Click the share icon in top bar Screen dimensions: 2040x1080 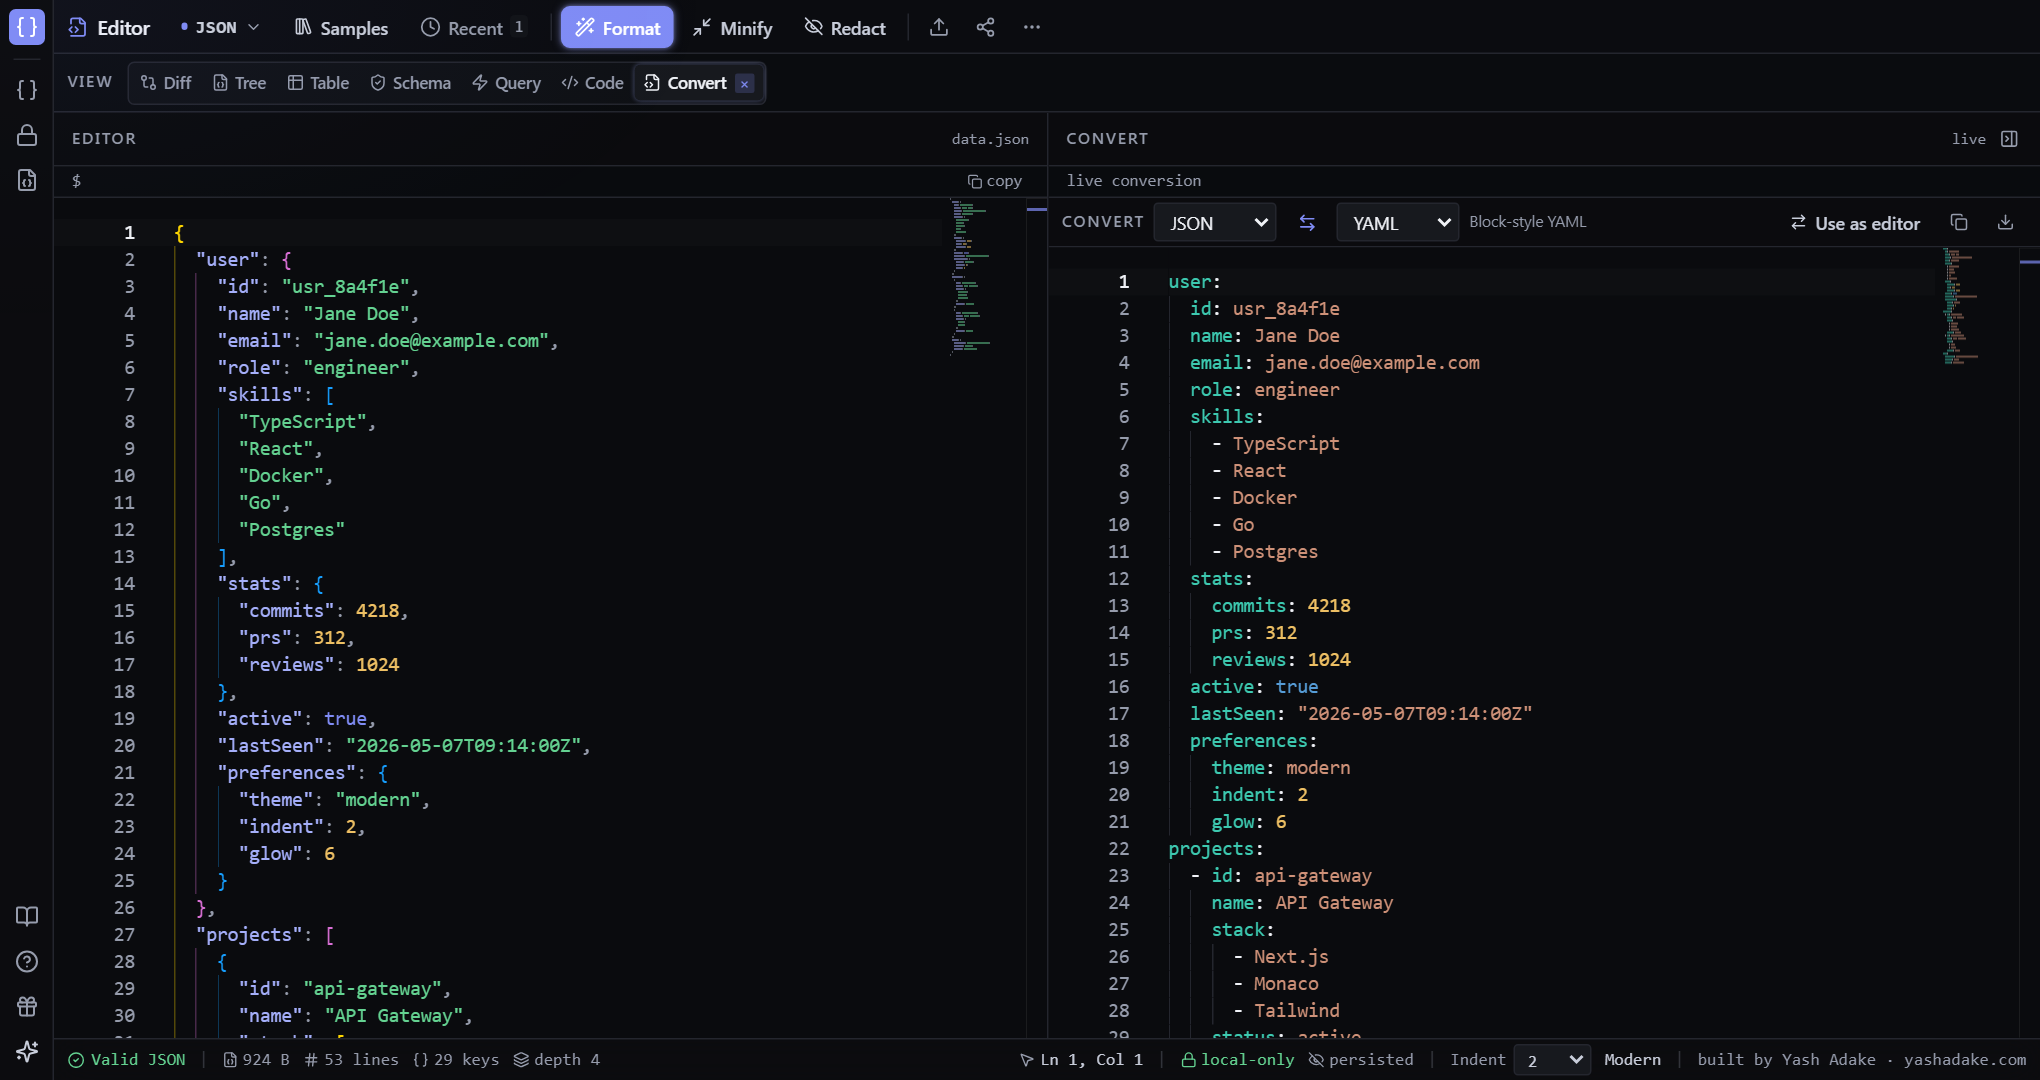pyautogui.click(x=985, y=27)
